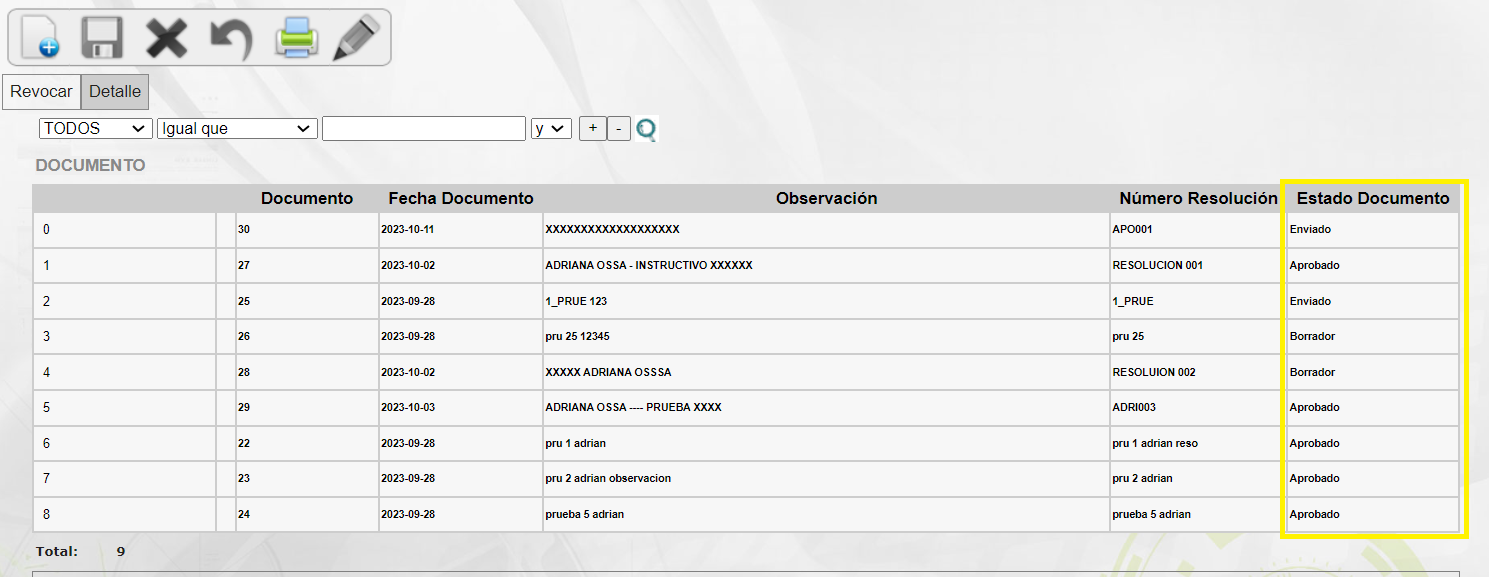This screenshot has height=577, width=1489.
Task: Click the new document icon
Action: tap(40, 38)
